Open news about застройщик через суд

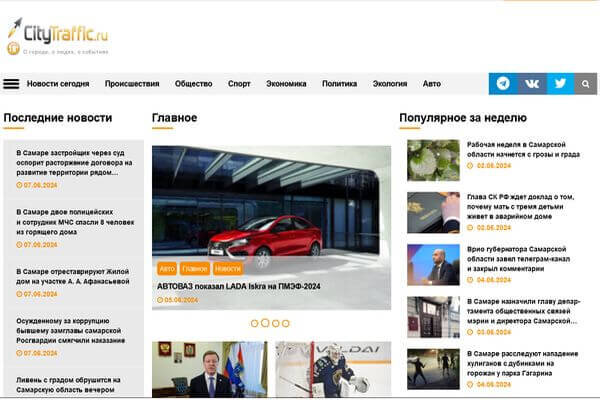(x=74, y=163)
